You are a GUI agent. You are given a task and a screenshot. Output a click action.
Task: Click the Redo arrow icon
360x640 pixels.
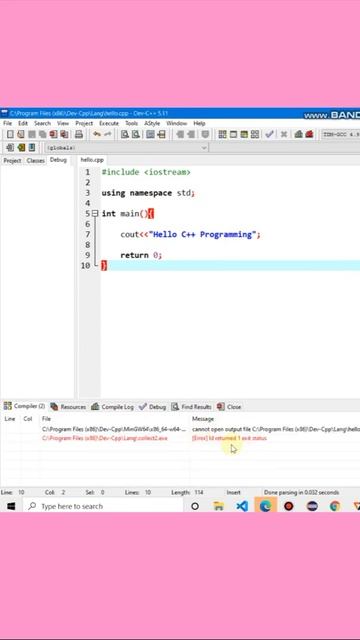pyautogui.click(x=108, y=134)
